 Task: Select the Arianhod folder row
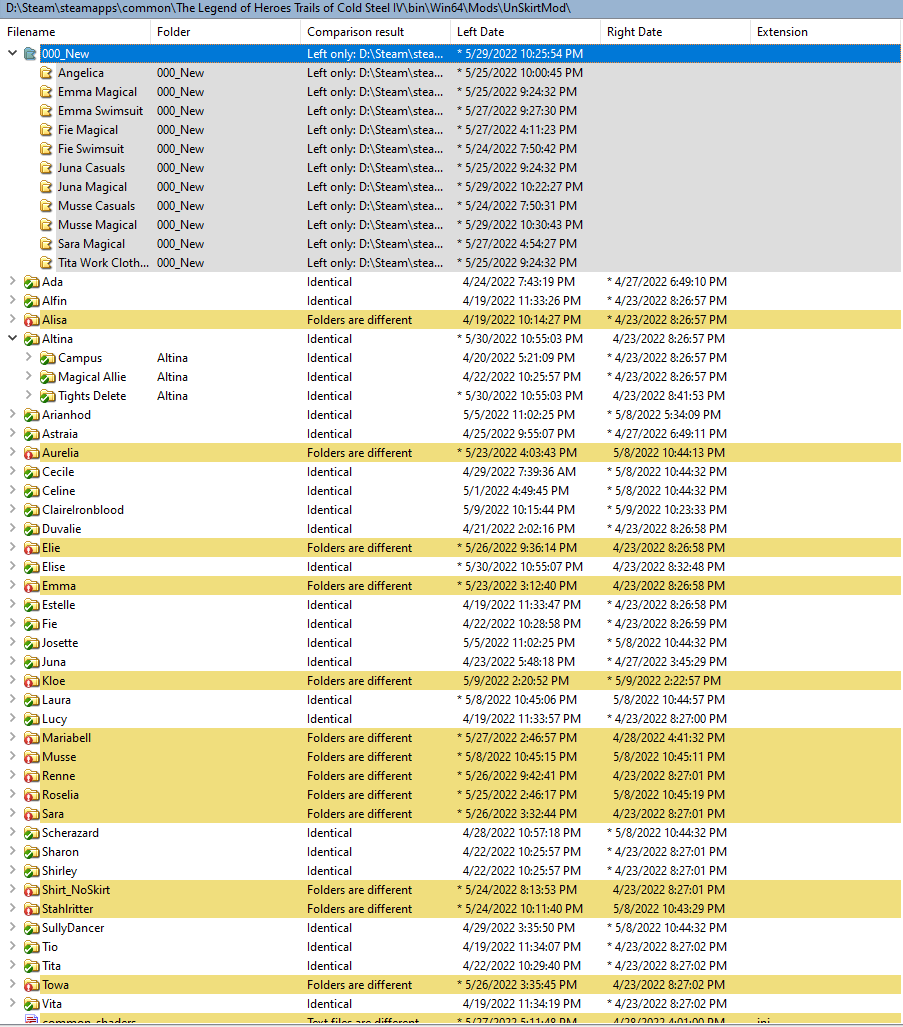click(451, 415)
